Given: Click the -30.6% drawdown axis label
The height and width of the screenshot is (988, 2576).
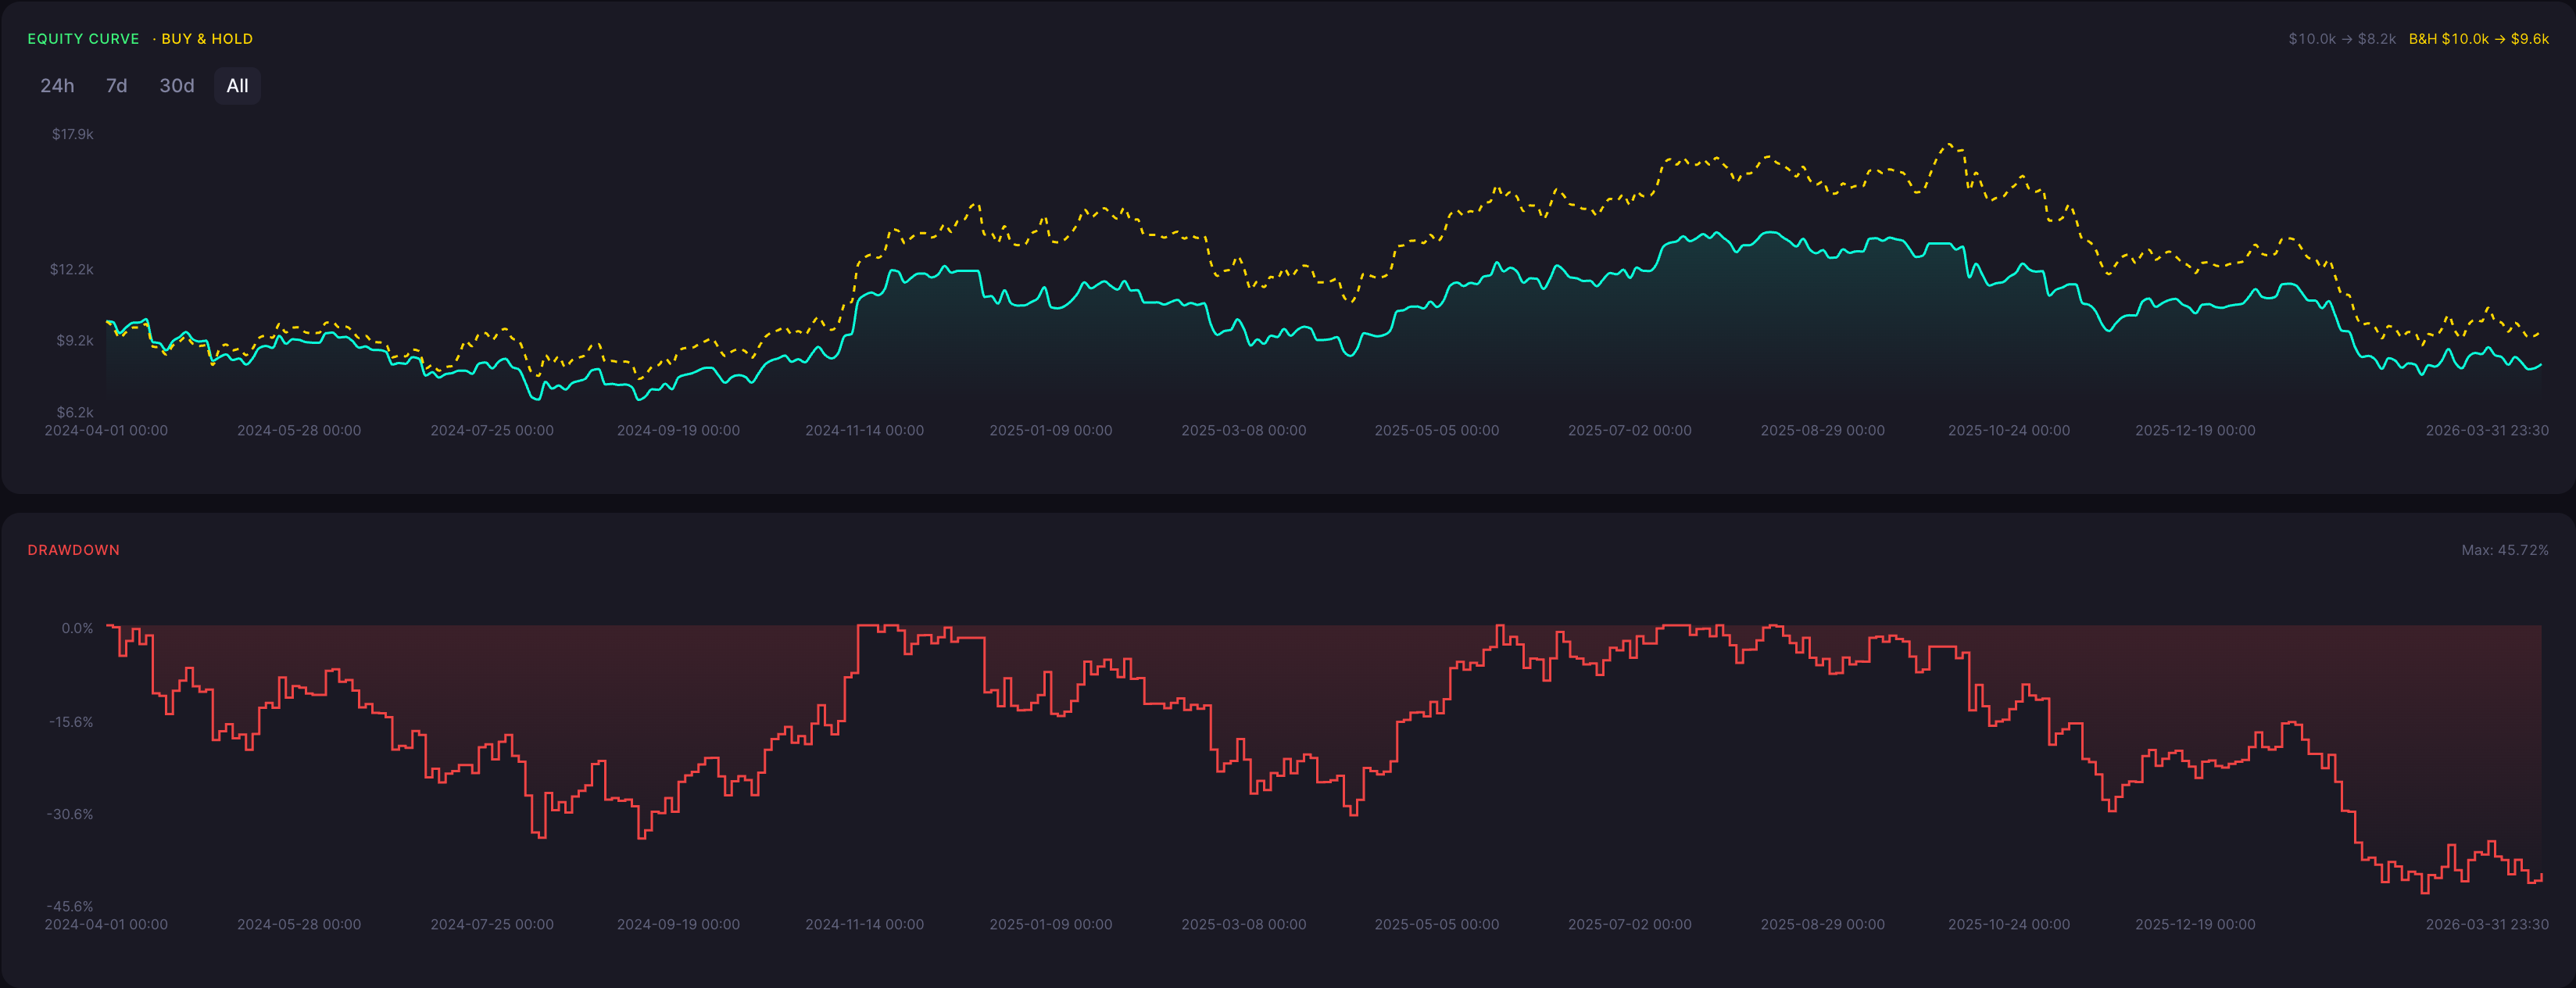Looking at the screenshot, I should point(70,814).
